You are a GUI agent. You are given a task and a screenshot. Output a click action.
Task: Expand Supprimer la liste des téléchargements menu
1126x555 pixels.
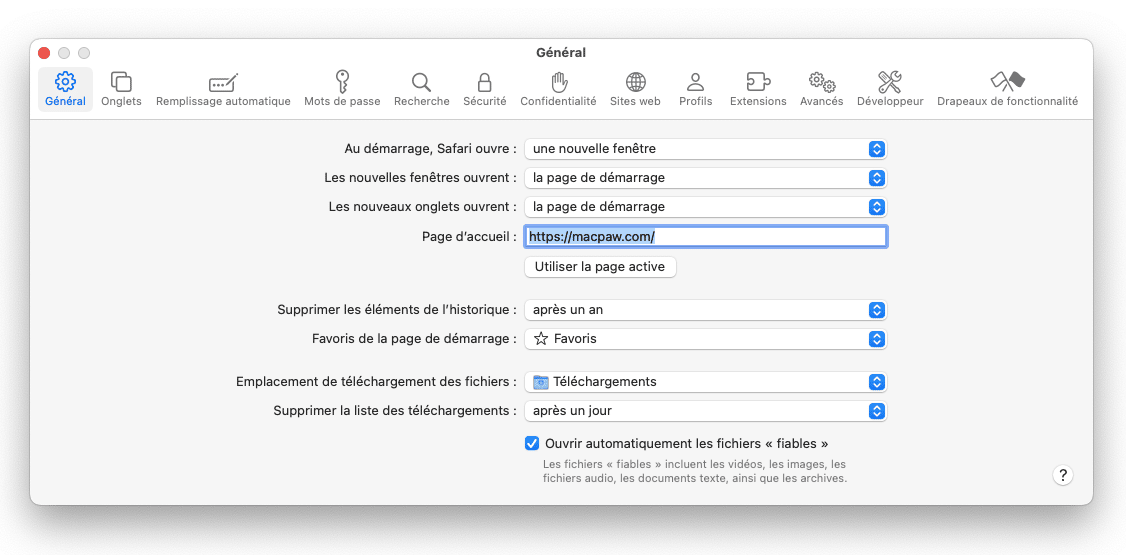coord(706,411)
